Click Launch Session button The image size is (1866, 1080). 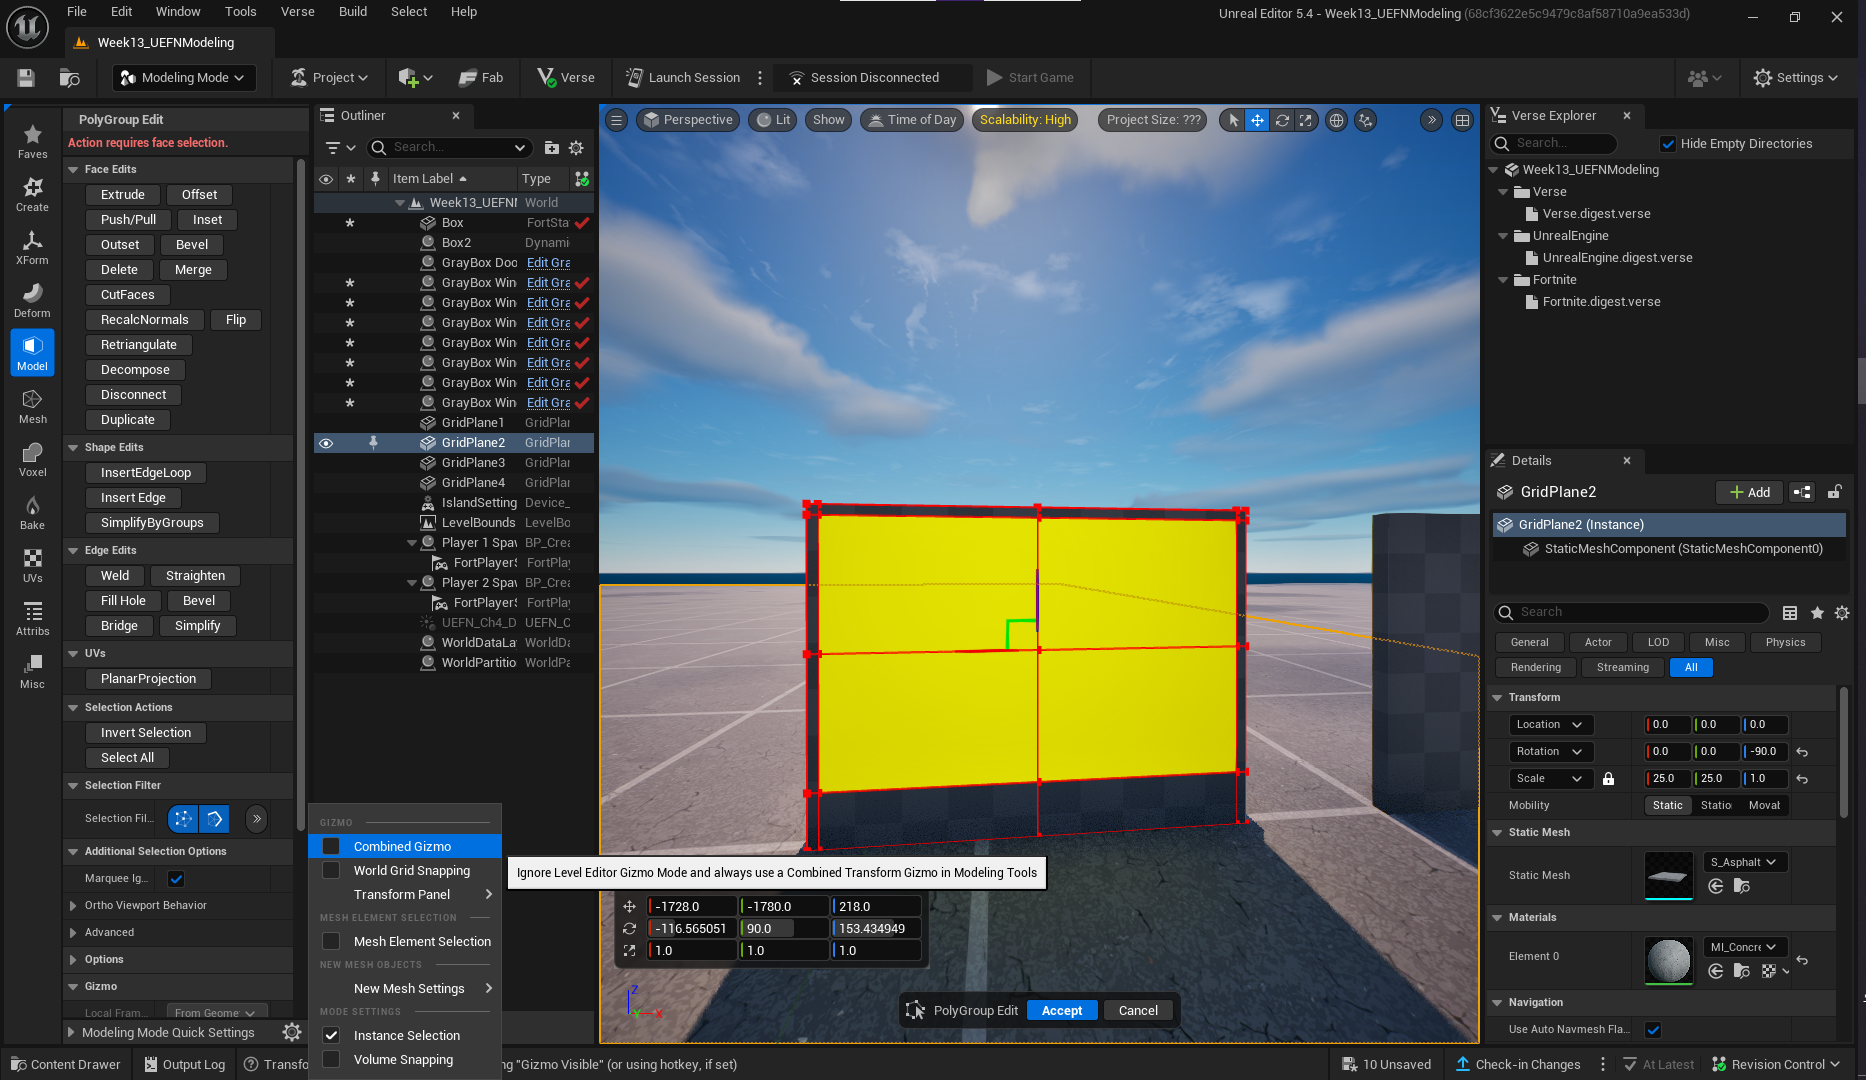684,77
